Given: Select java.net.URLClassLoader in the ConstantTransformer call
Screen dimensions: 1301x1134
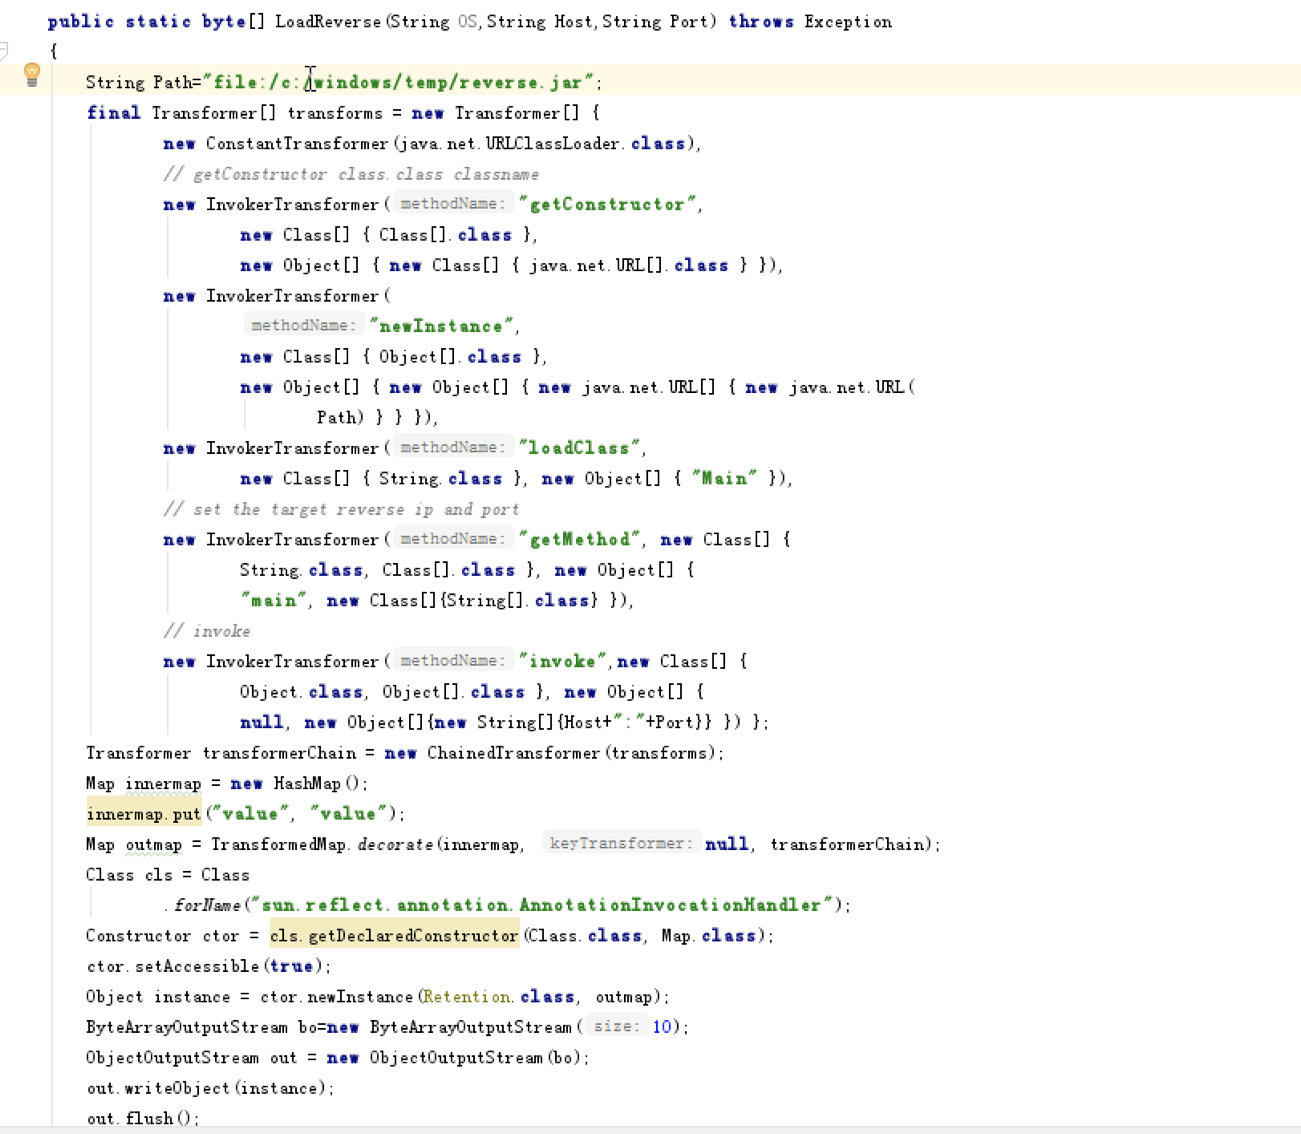Looking at the screenshot, I should point(512,144).
